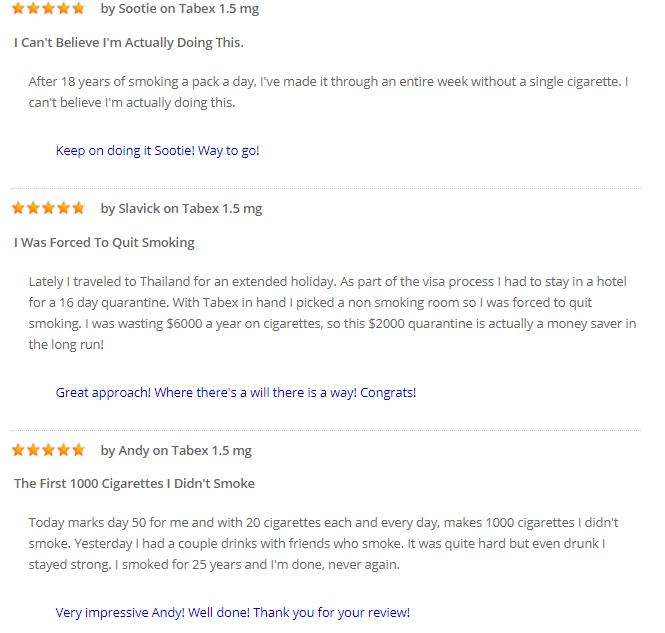Click the star rating on Andy's review
This screenshot has height=633, width=665.
(48, 449)
